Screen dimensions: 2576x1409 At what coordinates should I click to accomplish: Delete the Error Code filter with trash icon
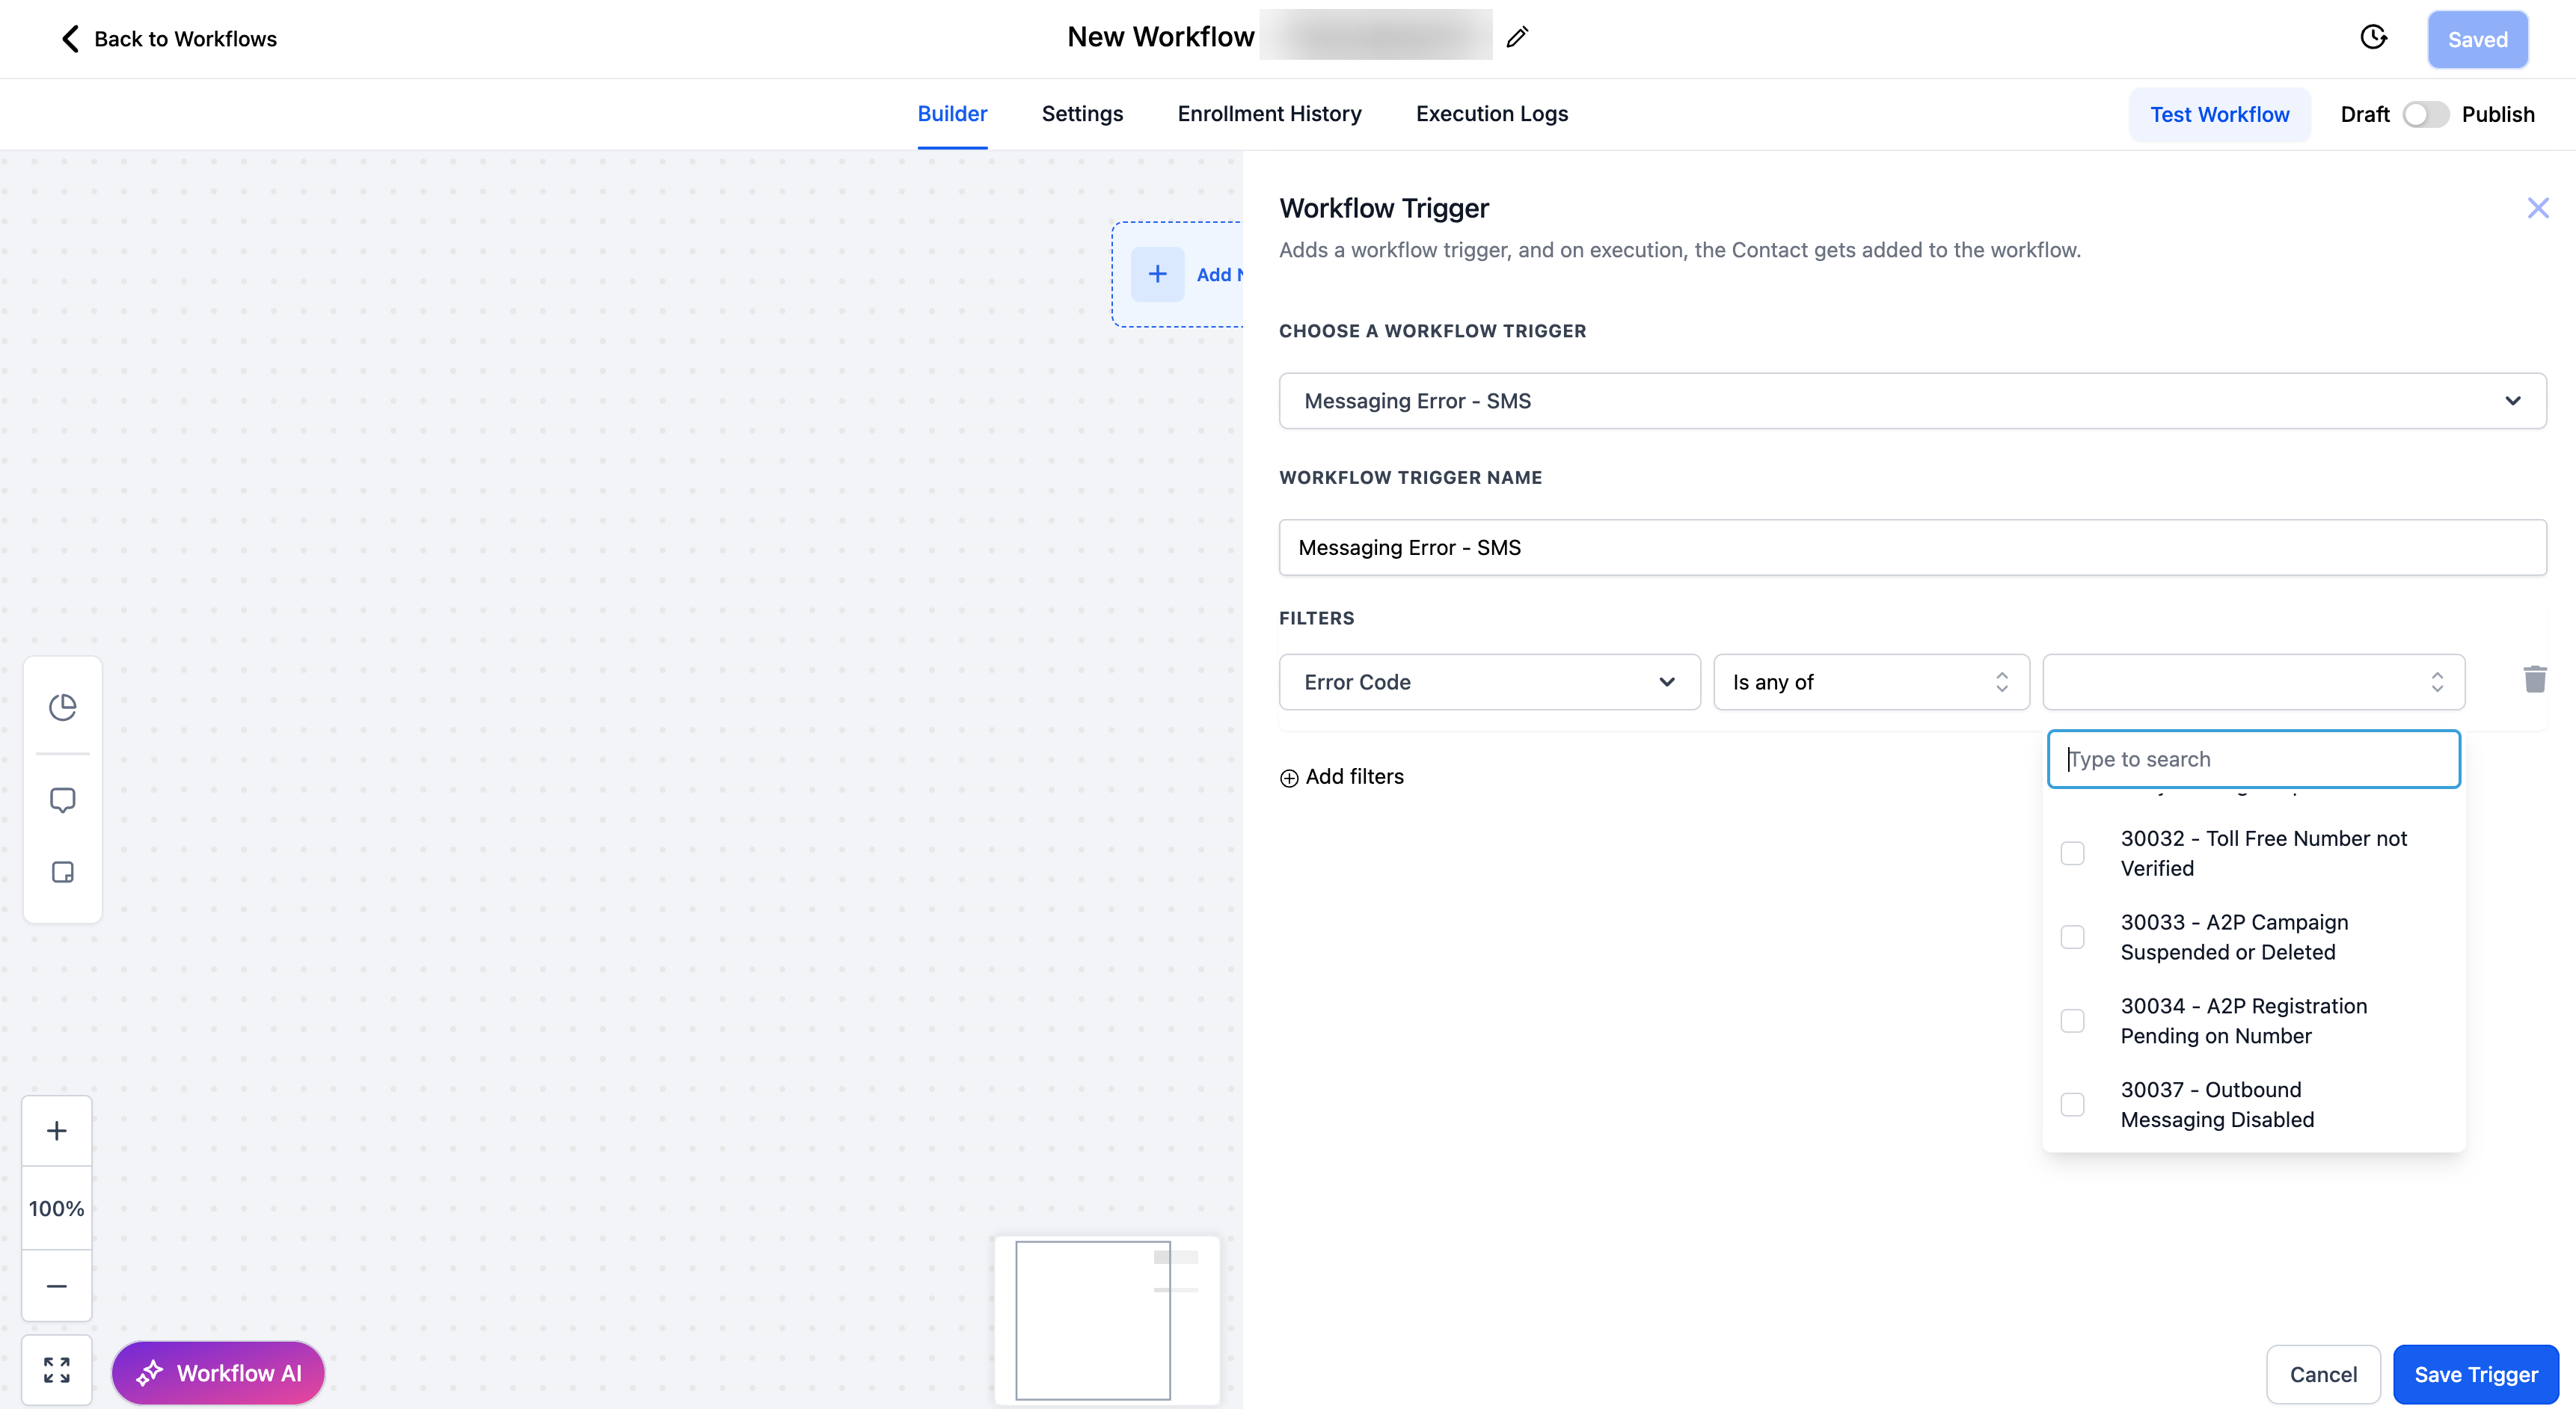point(2534,680)
